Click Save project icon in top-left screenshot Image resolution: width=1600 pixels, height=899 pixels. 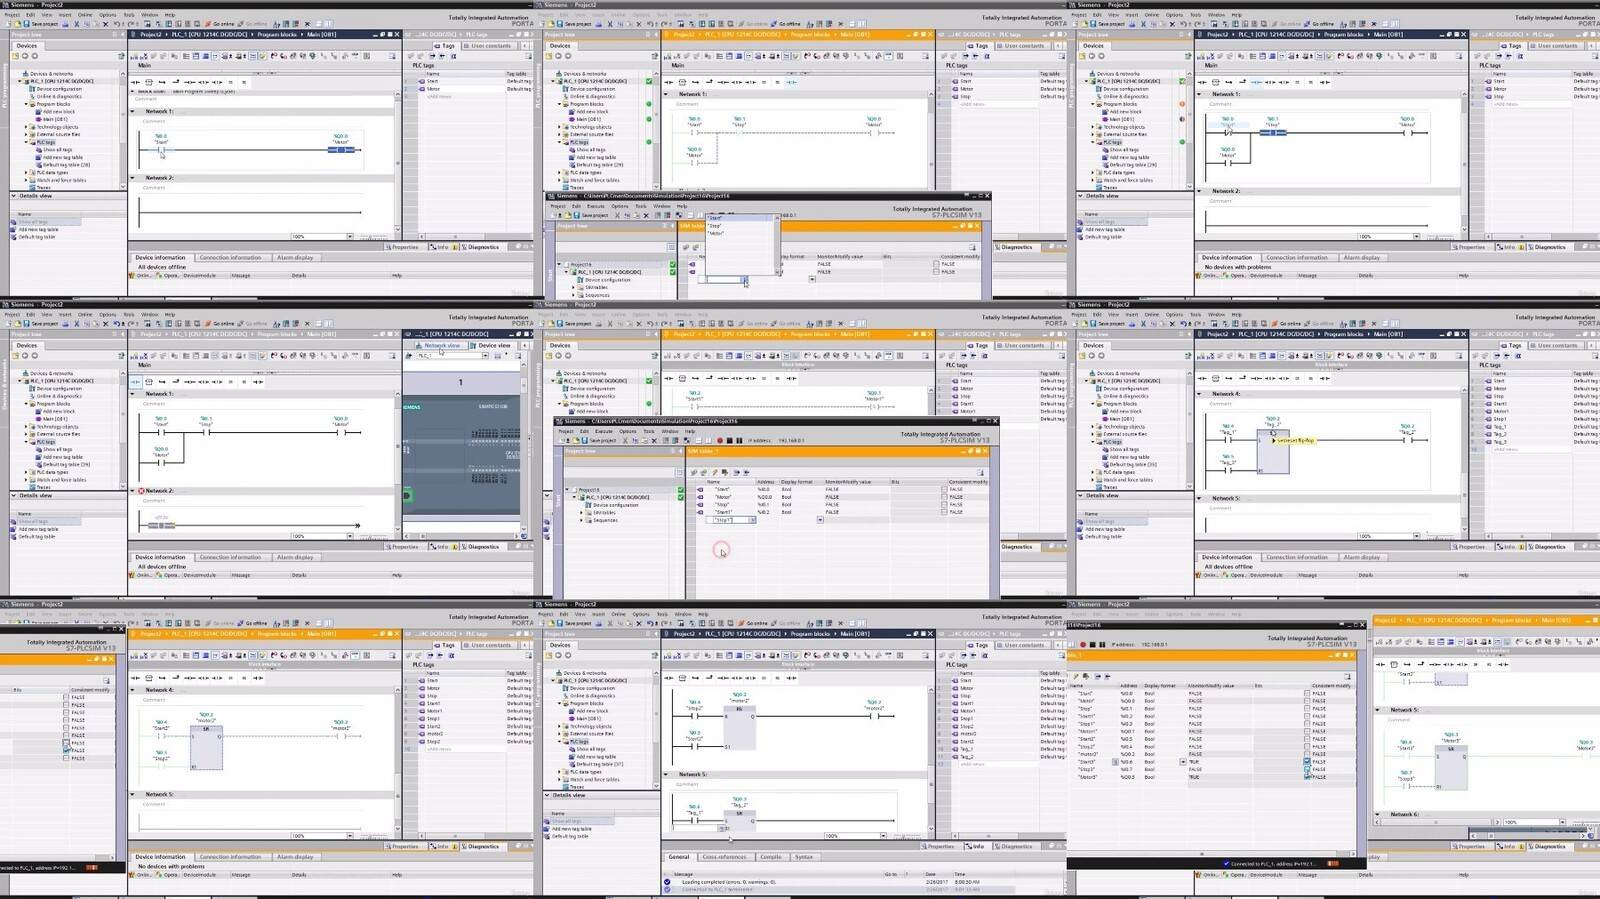[x=27, y=24]
